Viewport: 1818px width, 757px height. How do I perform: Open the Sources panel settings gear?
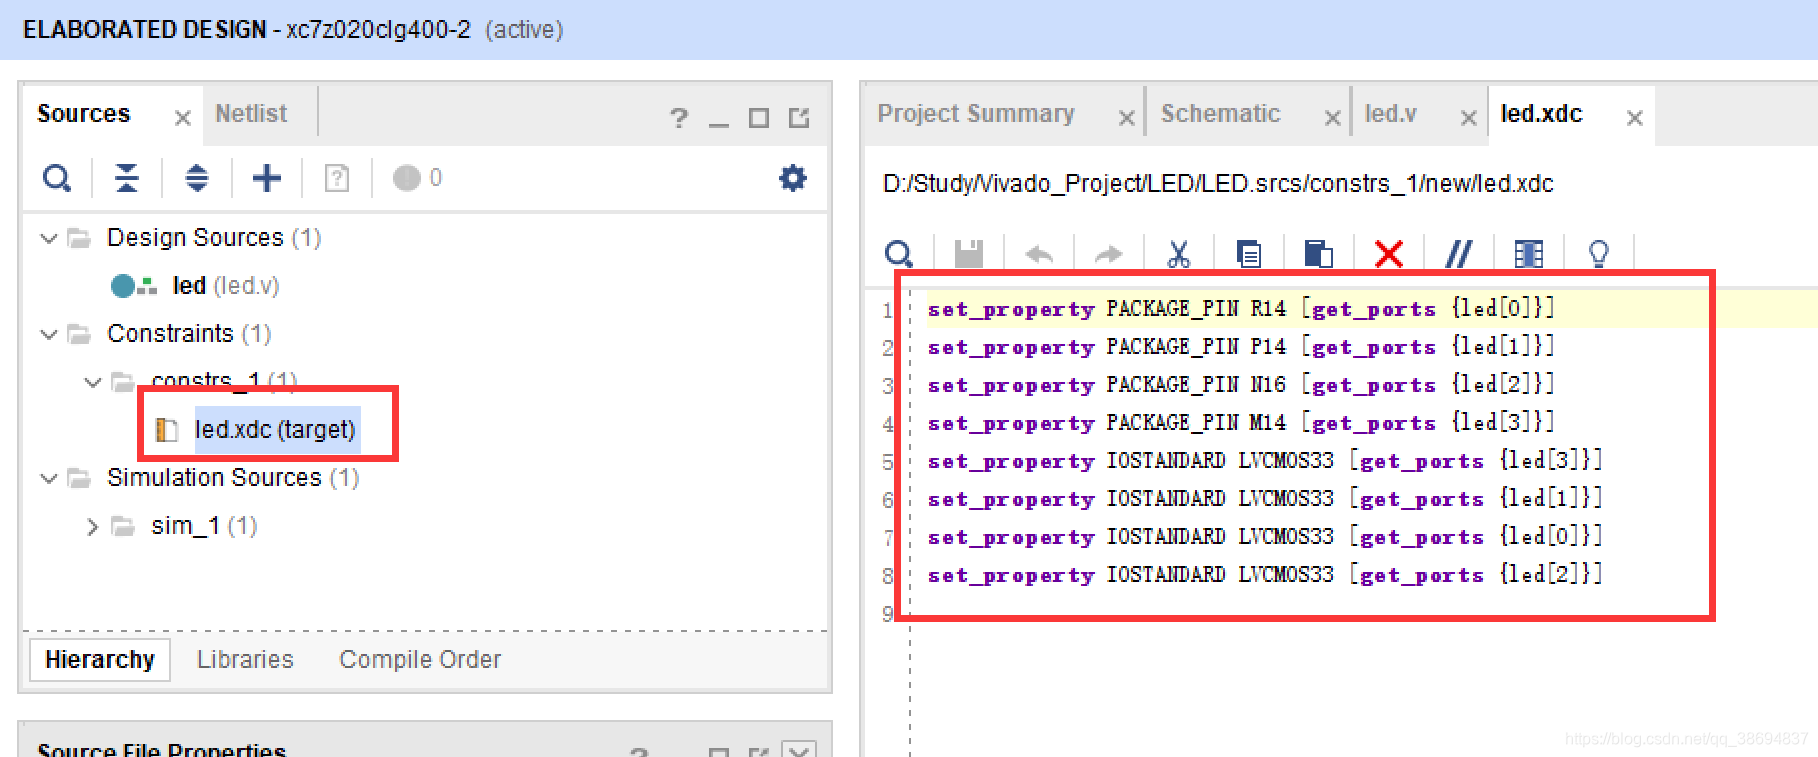[x=793, y=178]
